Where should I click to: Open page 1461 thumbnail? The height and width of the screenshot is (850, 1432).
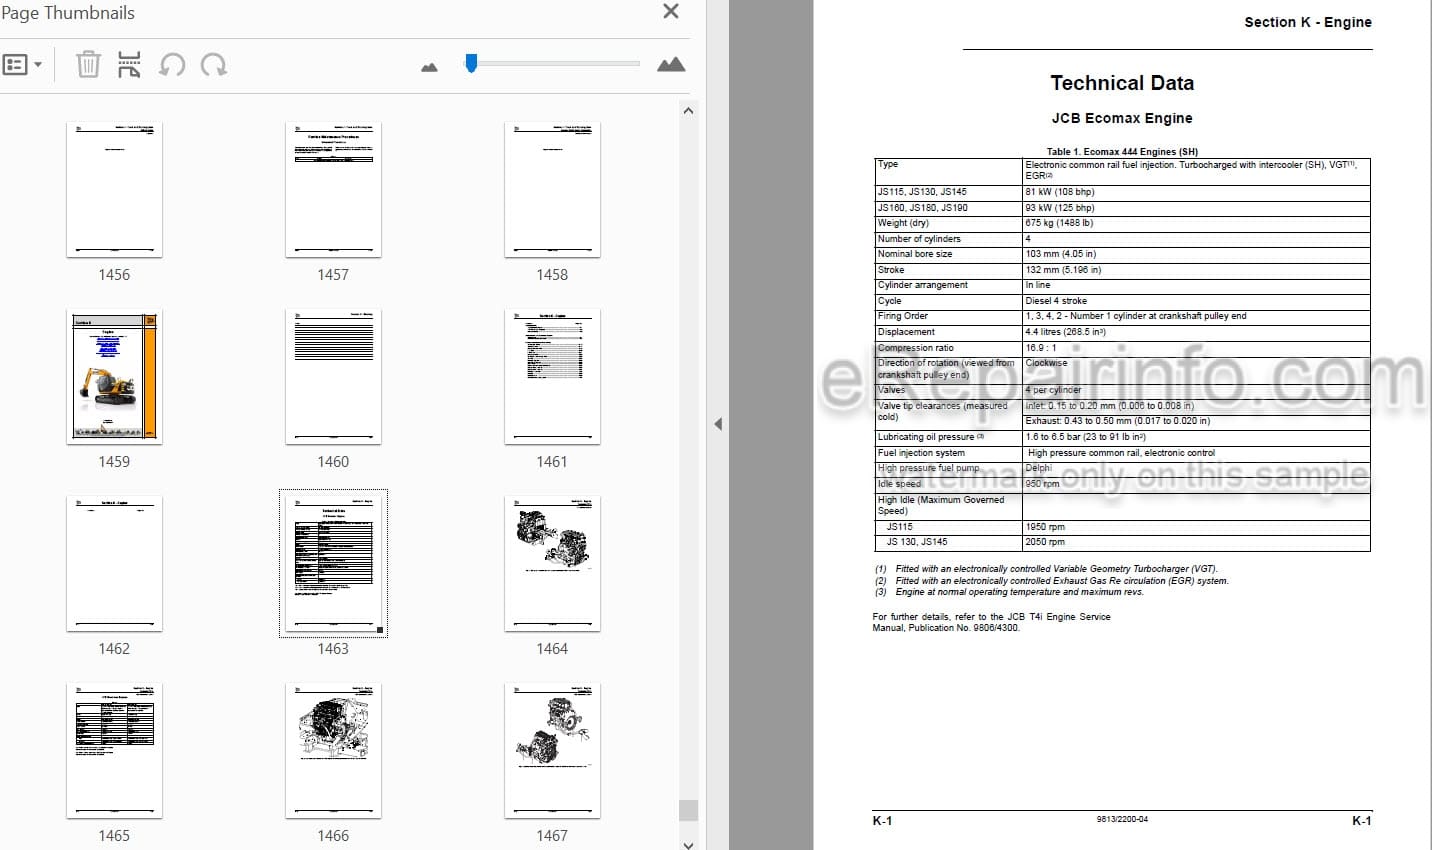coord(552,376)
